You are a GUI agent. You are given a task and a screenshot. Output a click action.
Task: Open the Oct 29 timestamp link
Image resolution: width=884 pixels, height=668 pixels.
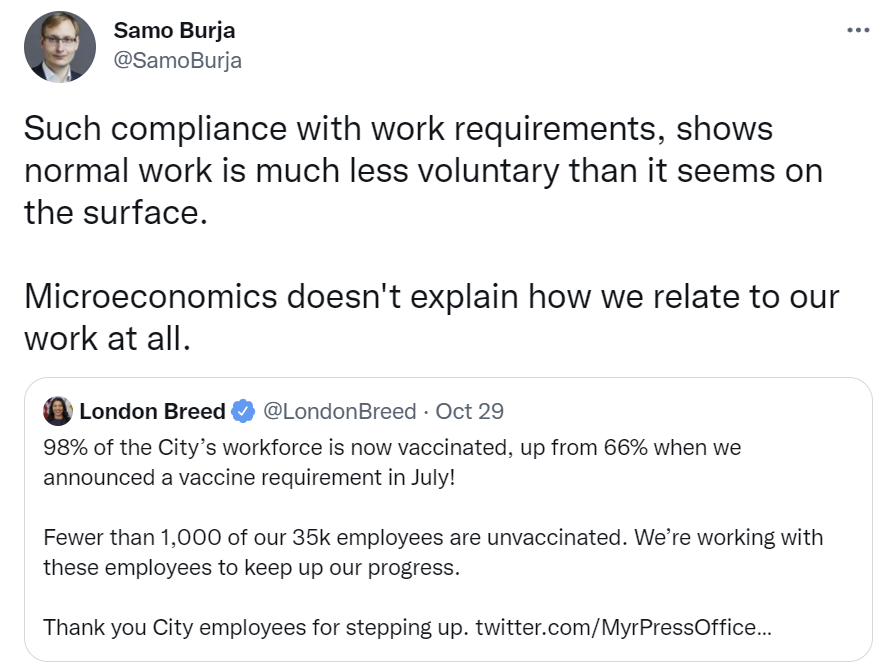point(469,411)
